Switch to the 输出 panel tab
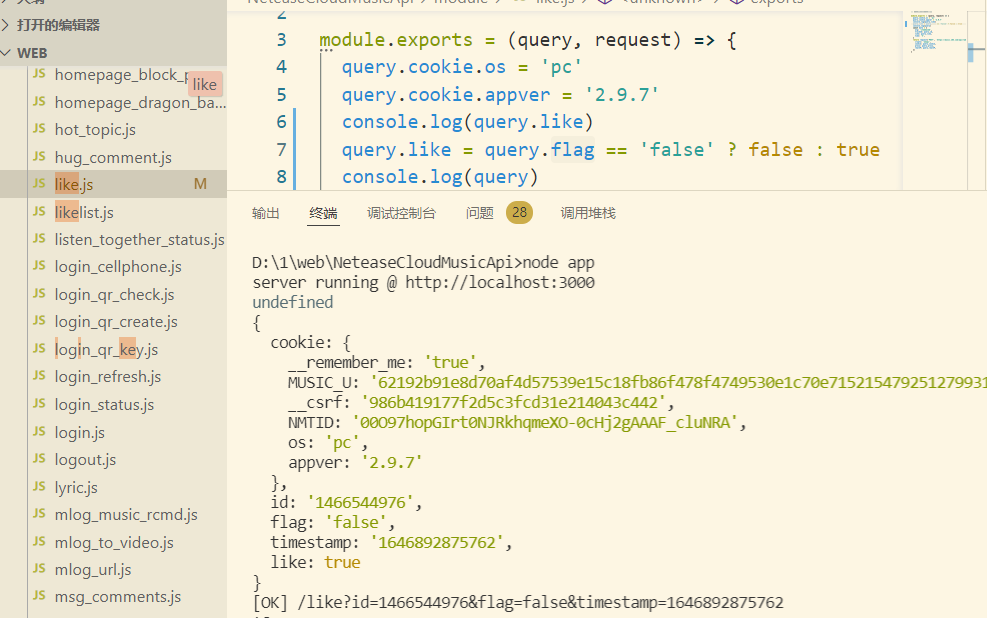 (x=264, y=212)
